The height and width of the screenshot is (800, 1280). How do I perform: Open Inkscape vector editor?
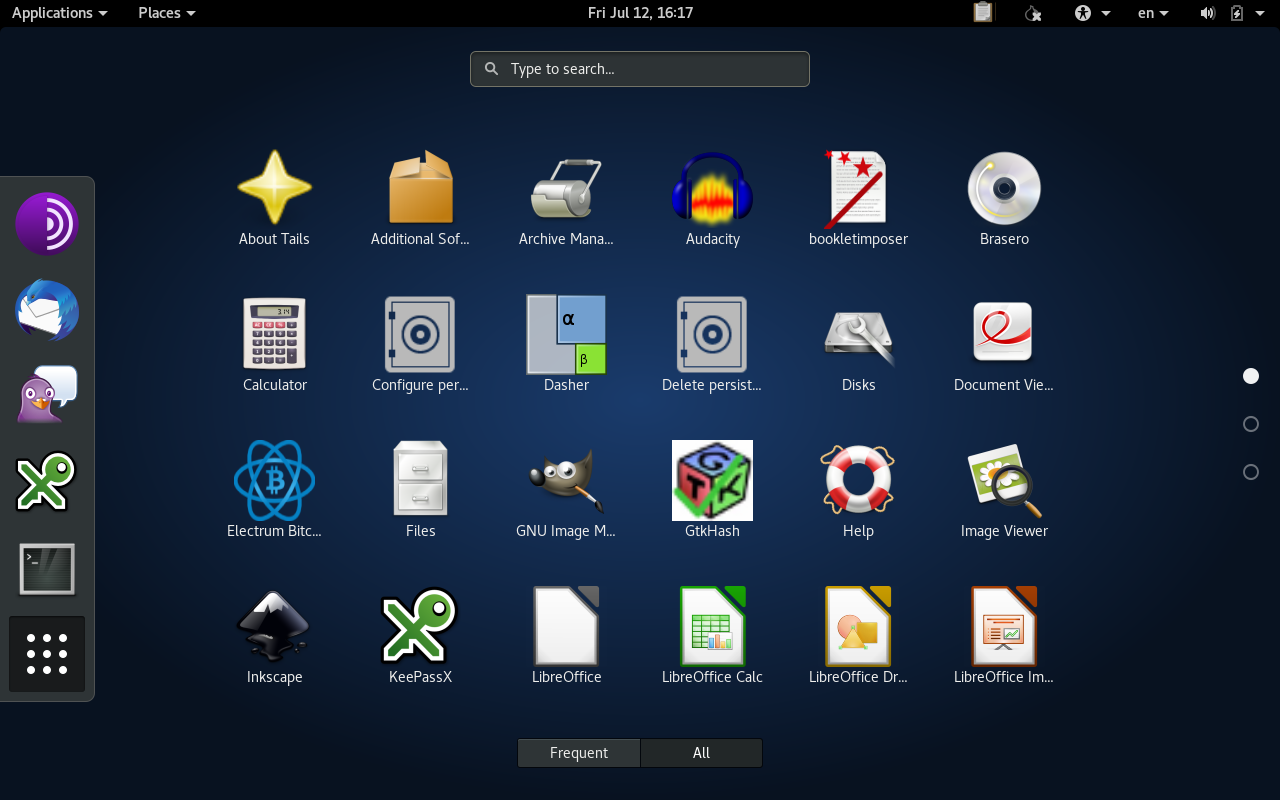click(274, 636)
